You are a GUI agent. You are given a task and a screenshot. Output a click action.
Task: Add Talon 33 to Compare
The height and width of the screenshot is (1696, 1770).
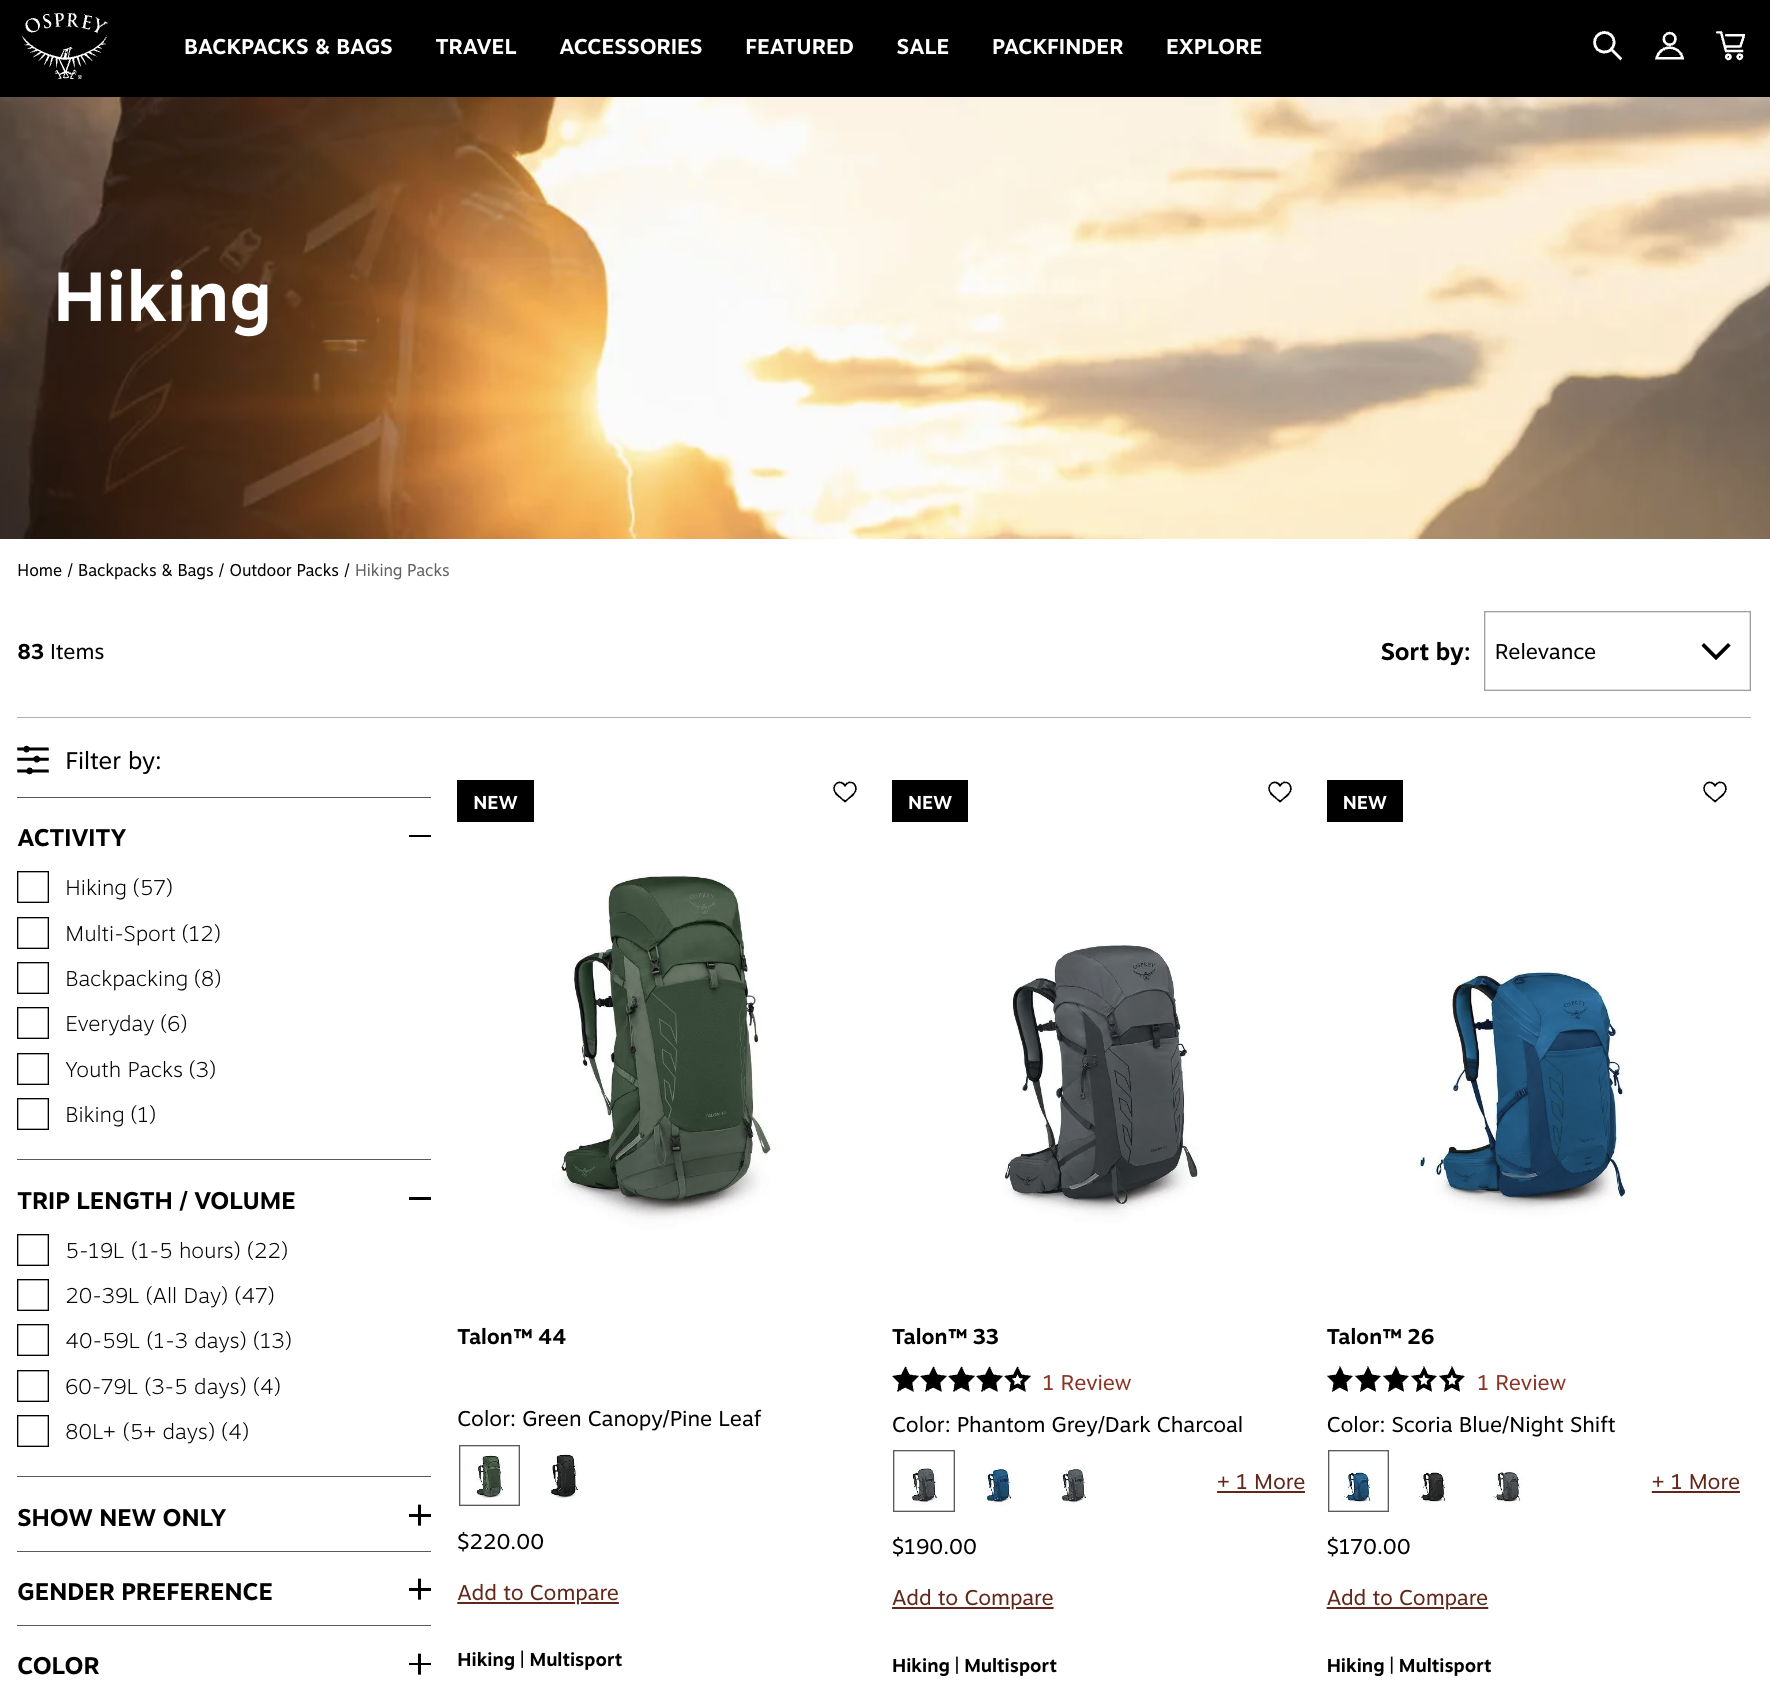[973, 1597]
